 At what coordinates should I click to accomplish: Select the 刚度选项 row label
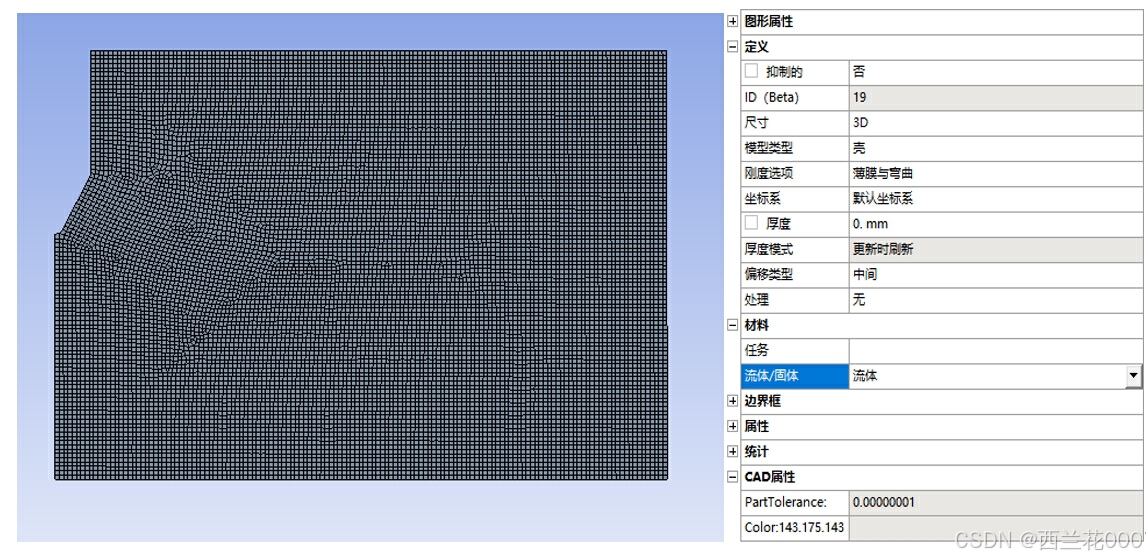[x=794, y=173]
